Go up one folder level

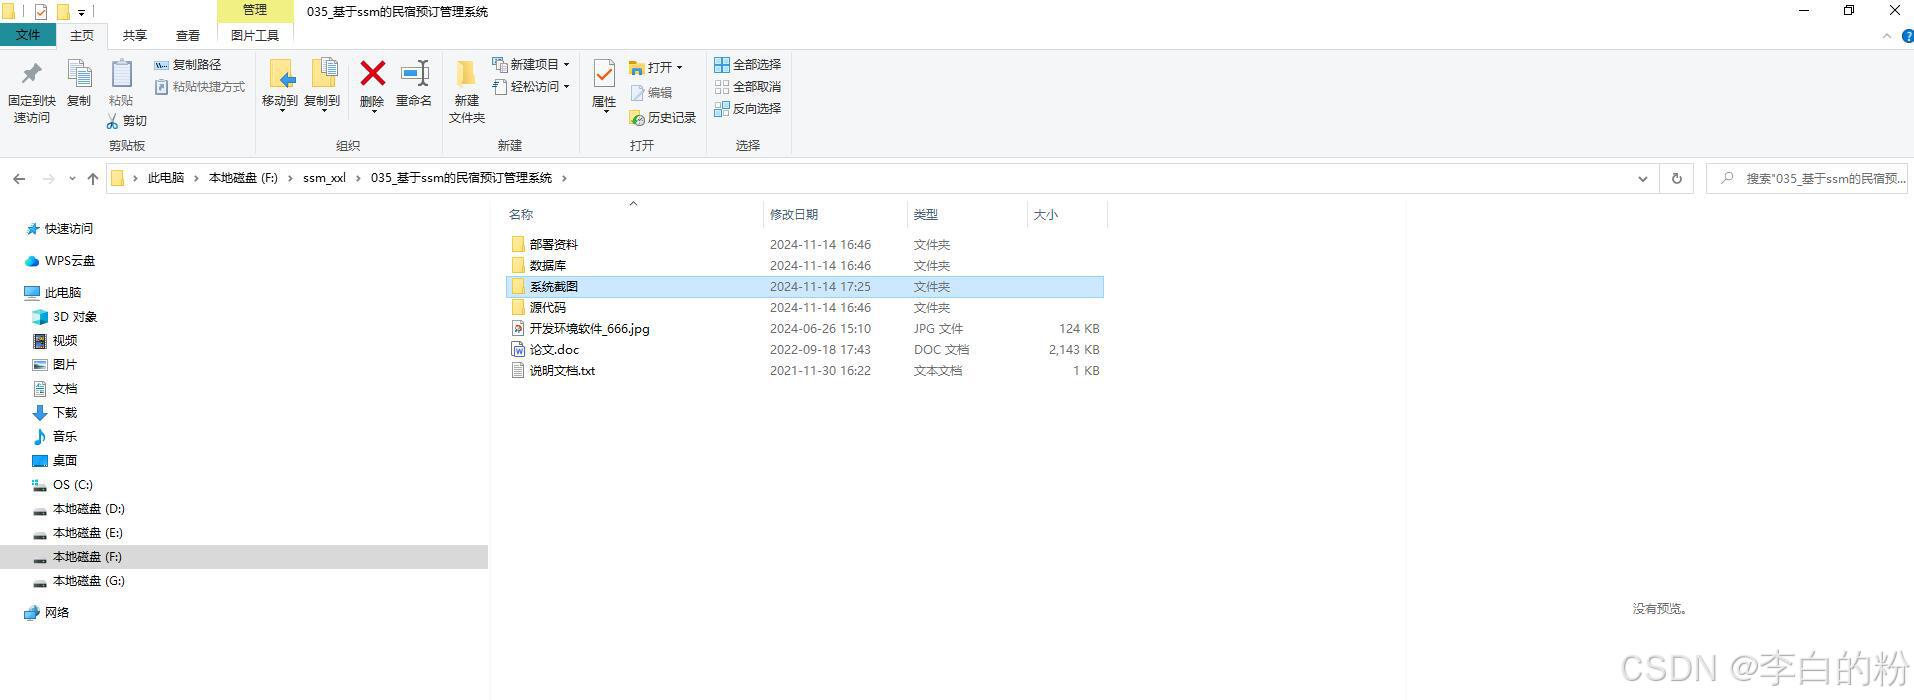(93, 178)
